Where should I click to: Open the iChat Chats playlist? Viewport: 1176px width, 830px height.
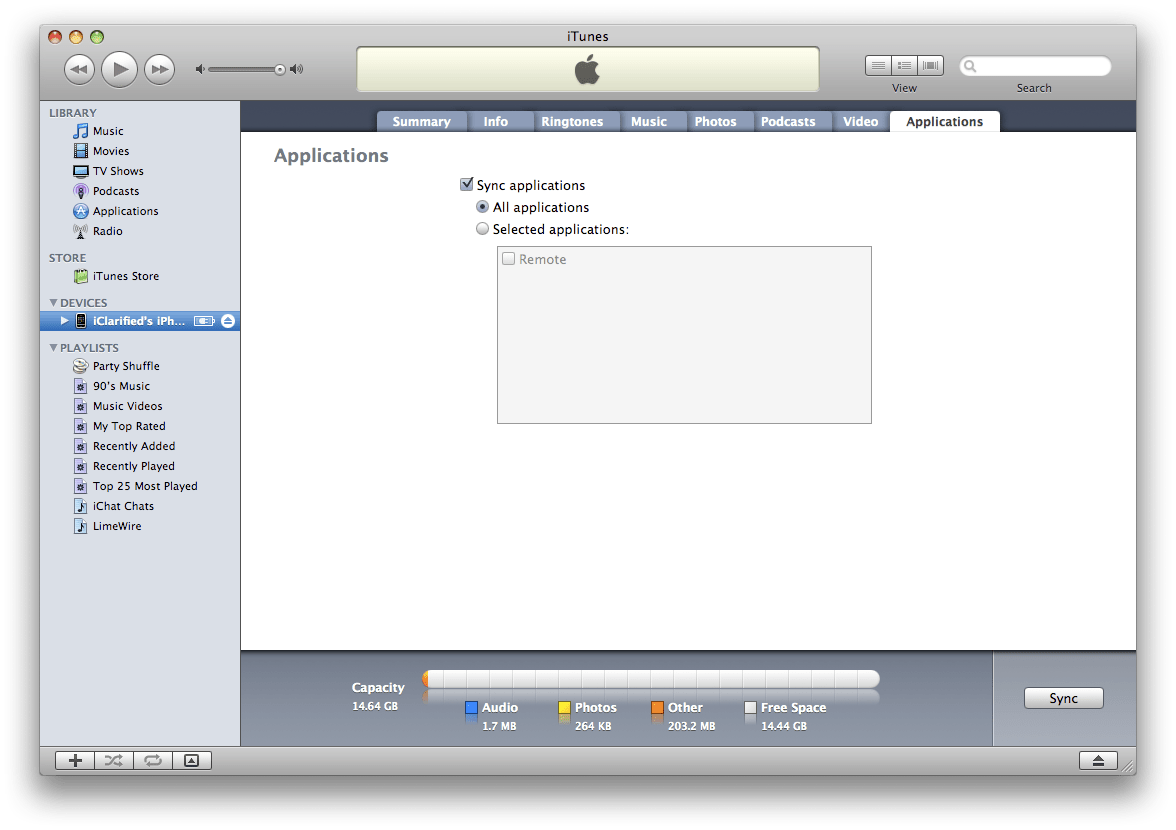[x=123, y=506]
